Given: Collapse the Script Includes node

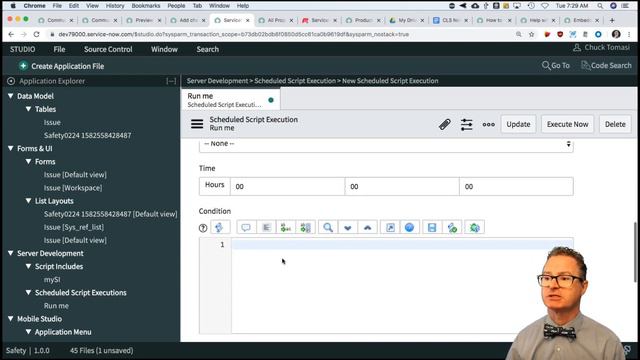Looking at the screenshot, I should point(28,266).
